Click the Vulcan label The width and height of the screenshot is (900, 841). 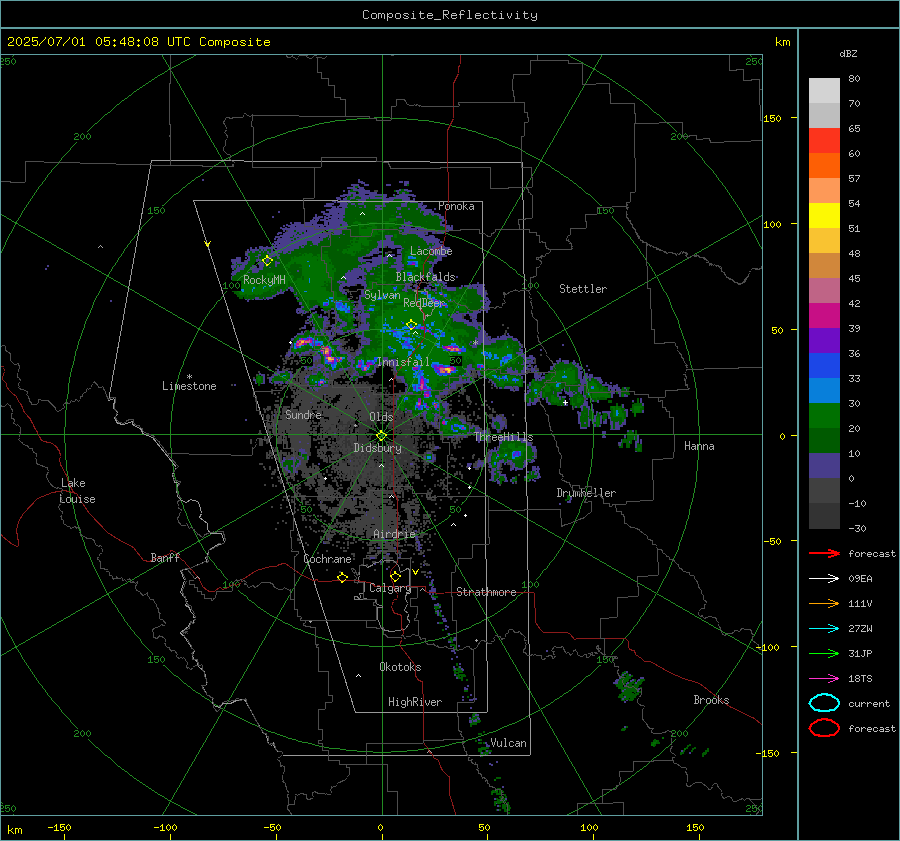coord(508,743)
